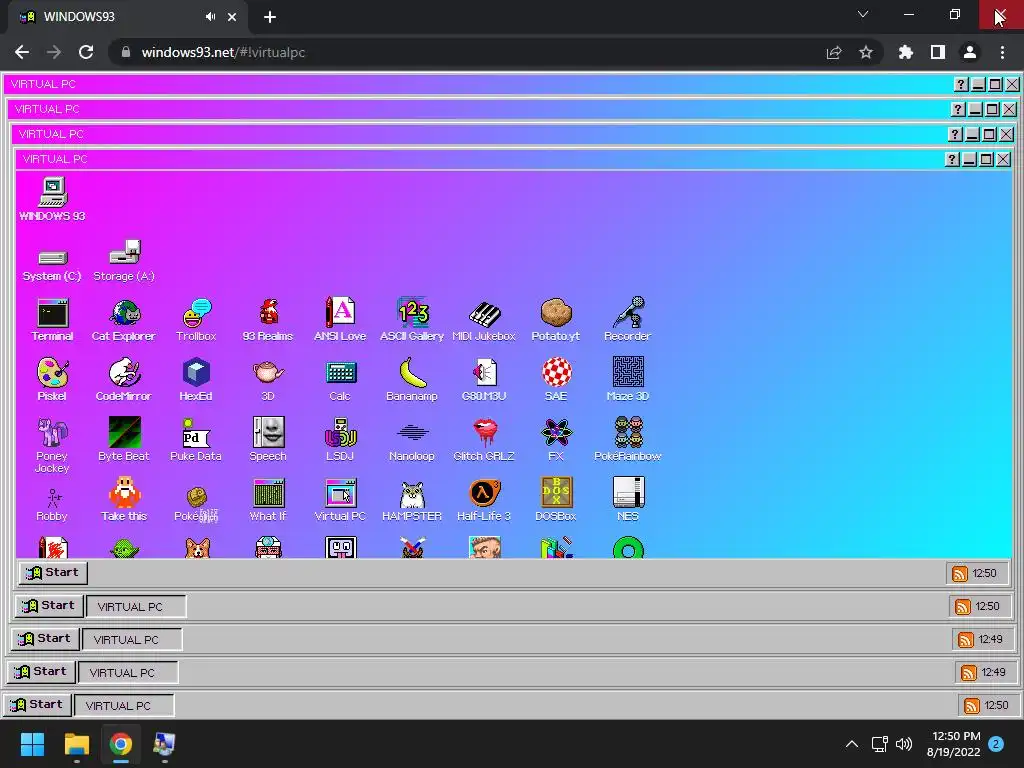
Task: Launch the Calc calculator icon
Action: (x=340, y=379)
